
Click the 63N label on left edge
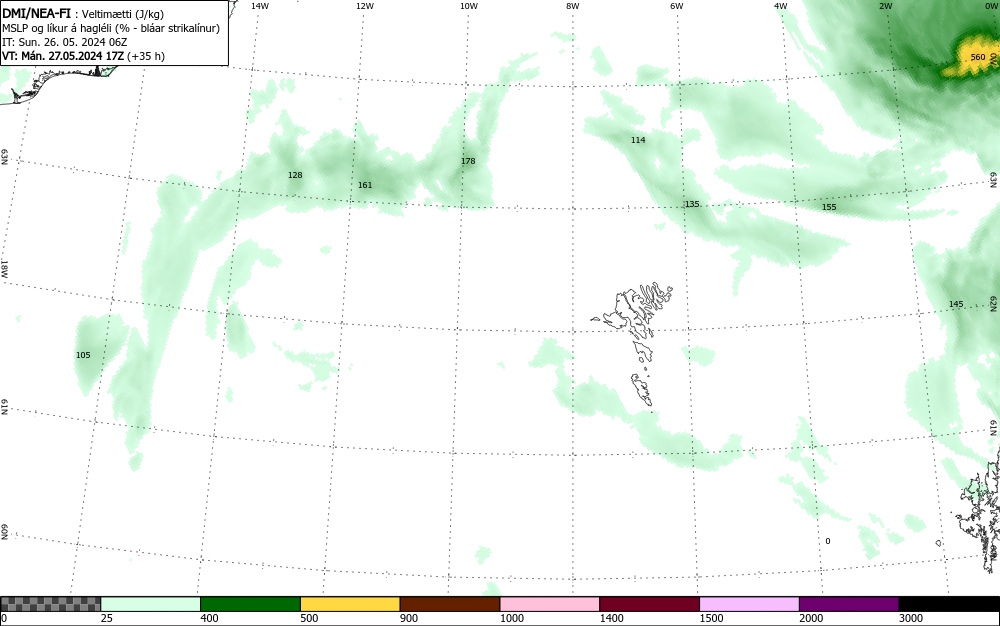4,157
